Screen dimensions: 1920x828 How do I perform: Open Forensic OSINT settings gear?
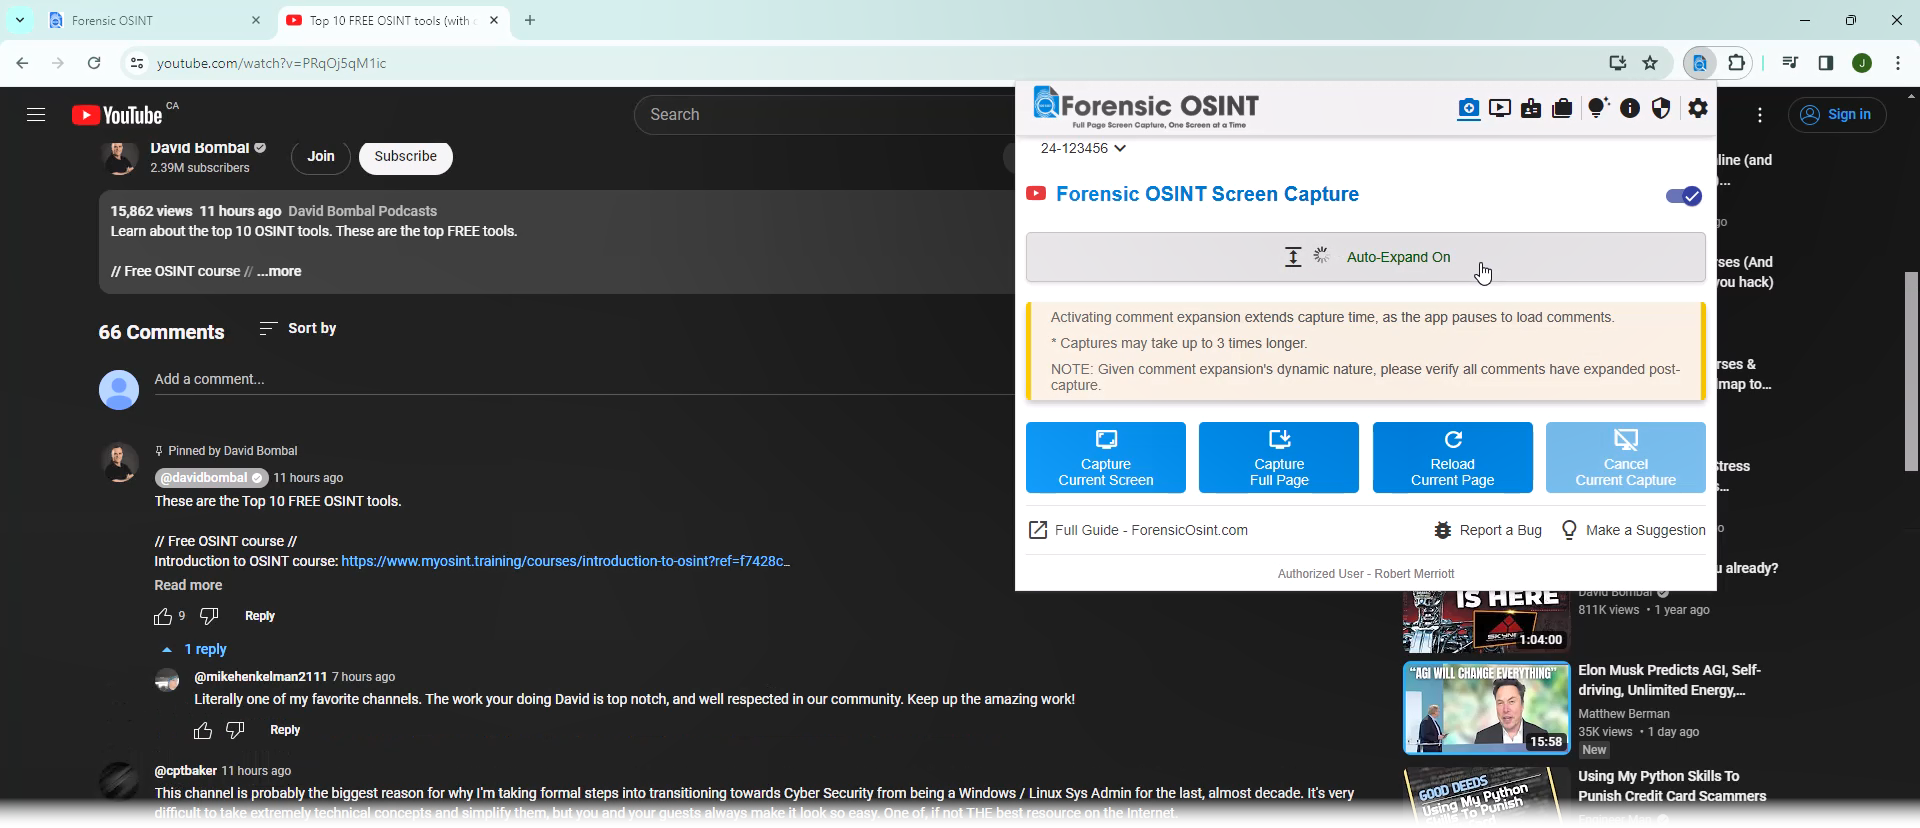1698,108
